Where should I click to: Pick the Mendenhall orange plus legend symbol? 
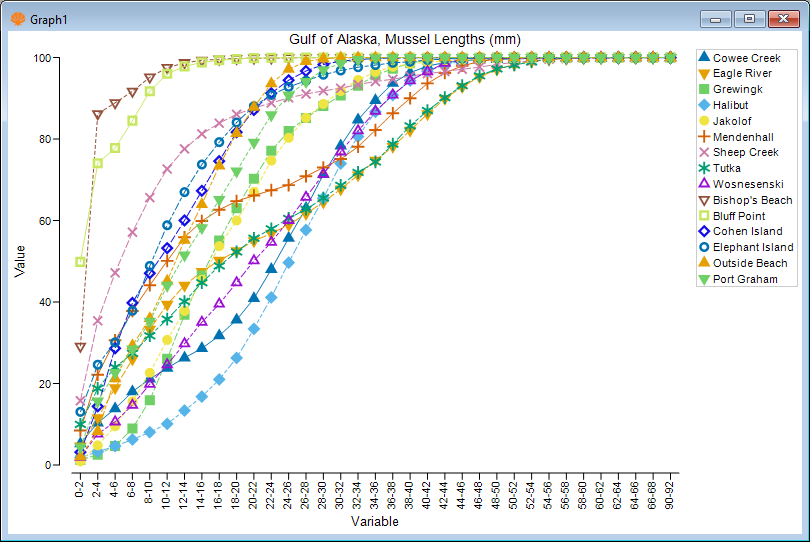[x=704, y=137]
